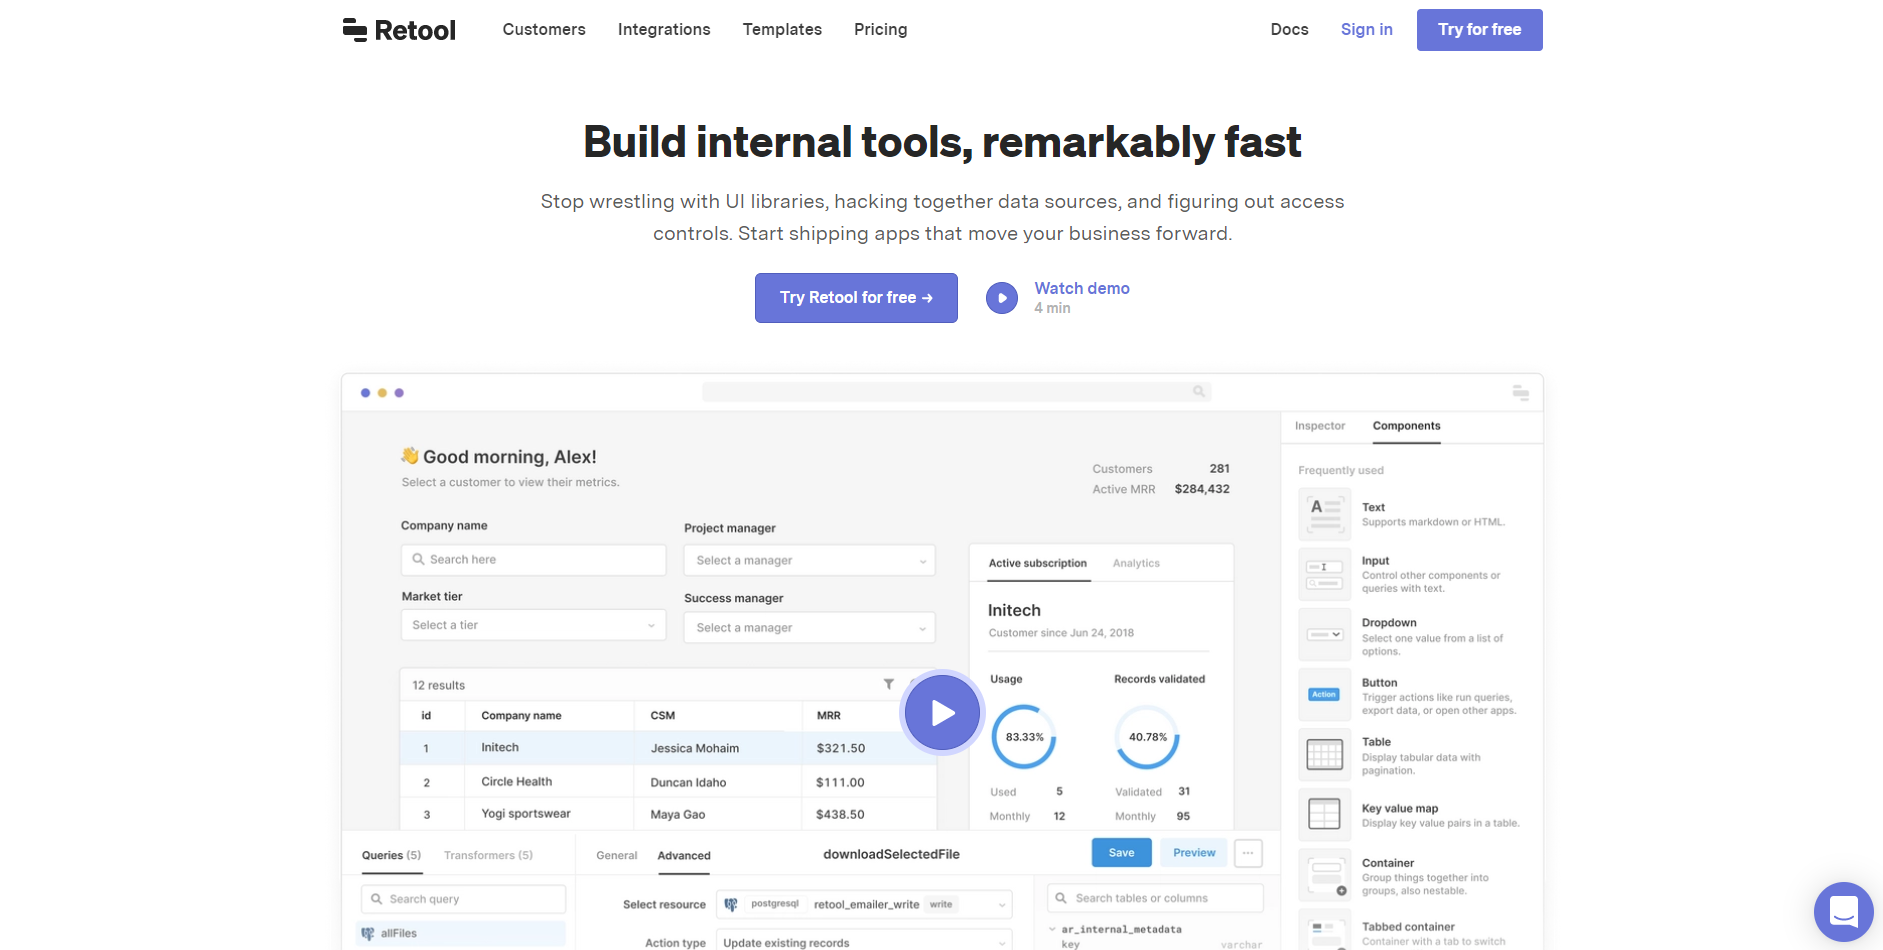Switch to the Components tab

tap(1406, 426)
